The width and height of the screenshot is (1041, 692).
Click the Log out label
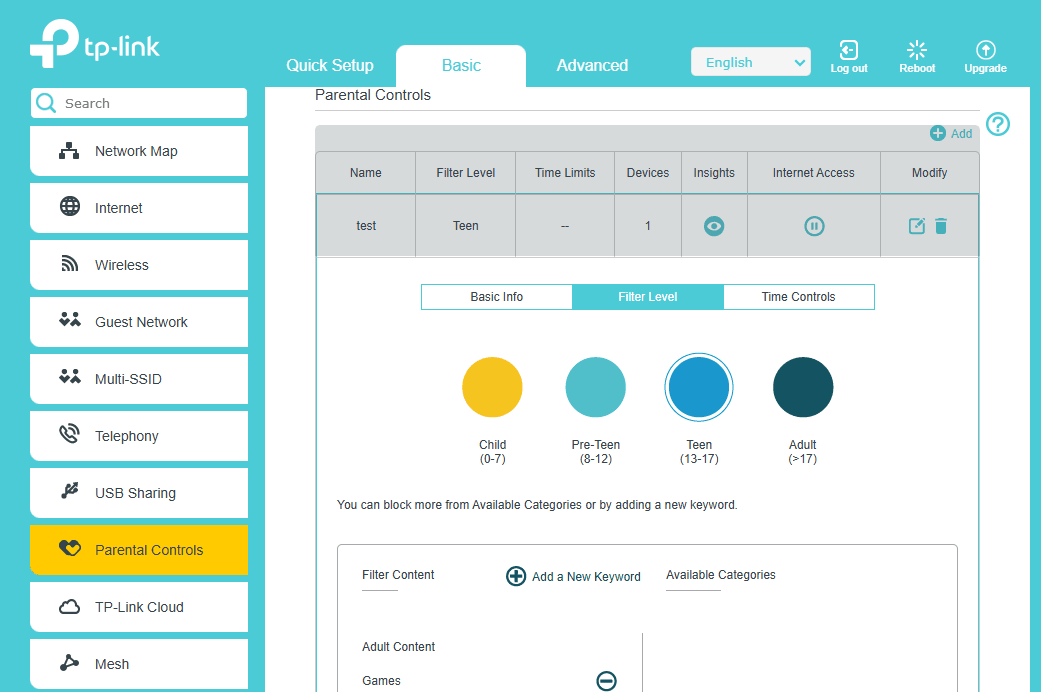[x=848, y=68]
